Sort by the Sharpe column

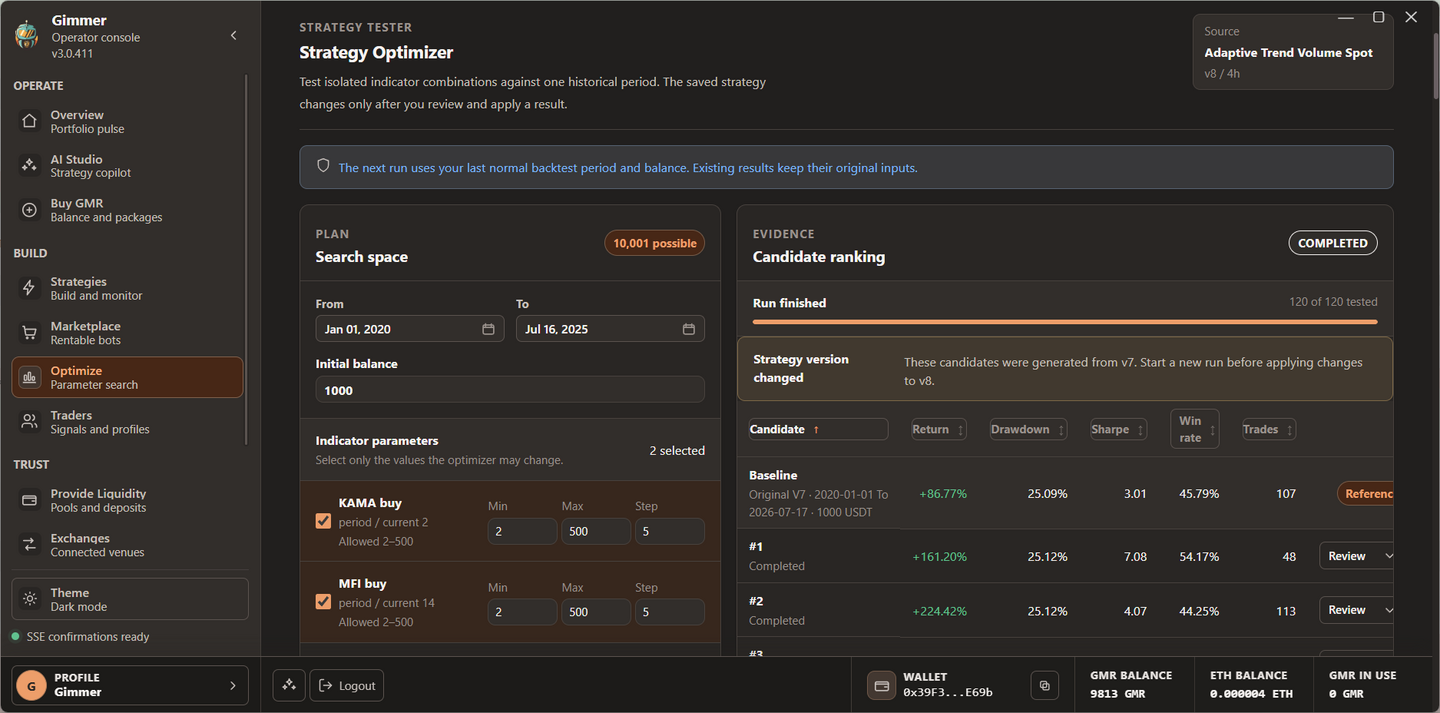pos(1118,429)
